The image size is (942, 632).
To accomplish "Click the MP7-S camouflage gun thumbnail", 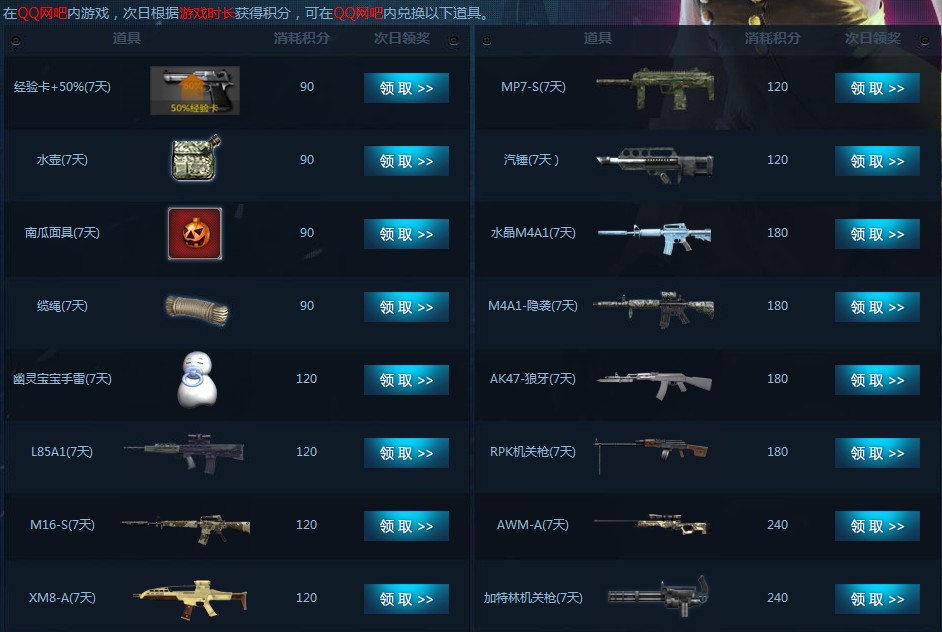I will (x=655, y=89).
